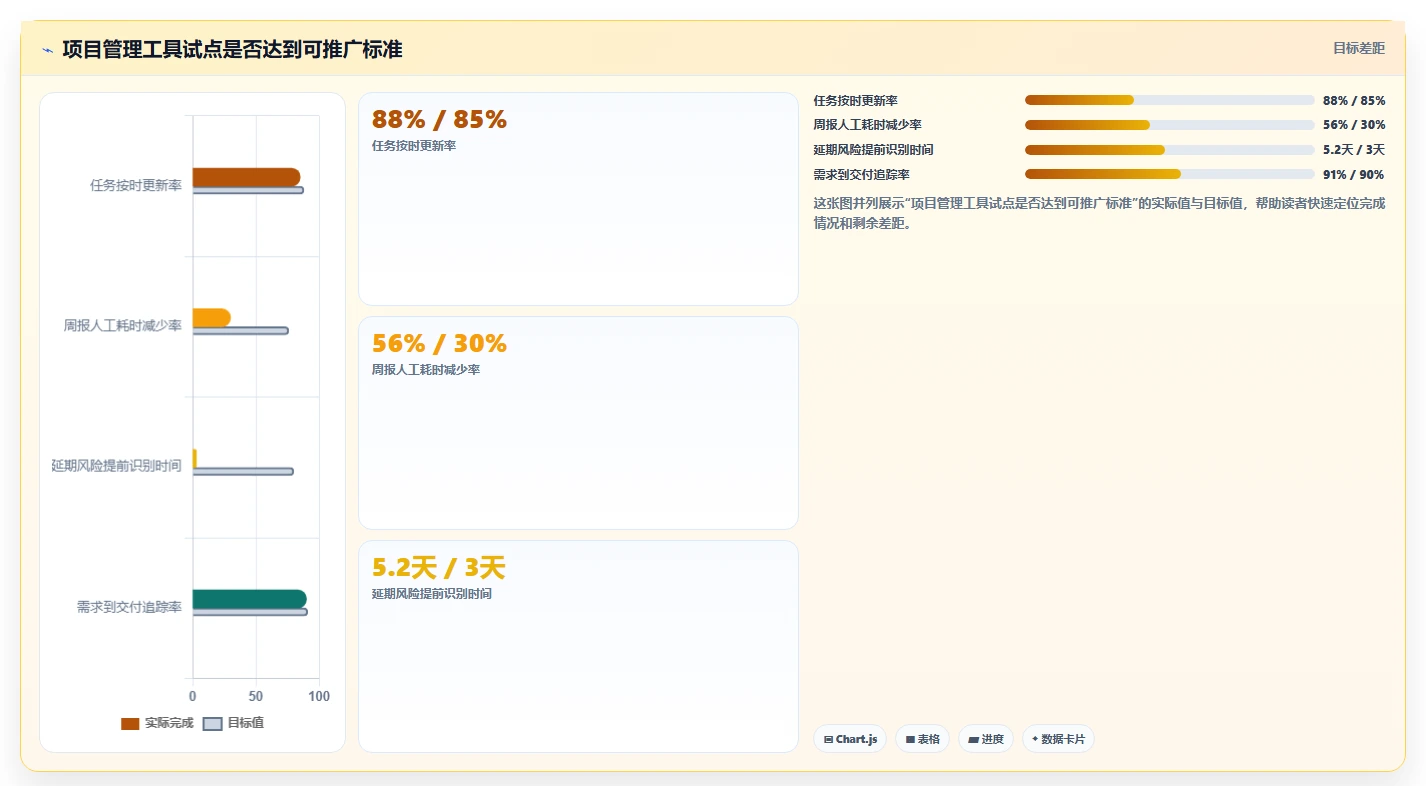Click the green actual bar for 需求到交付追踪率

(249, 599)
